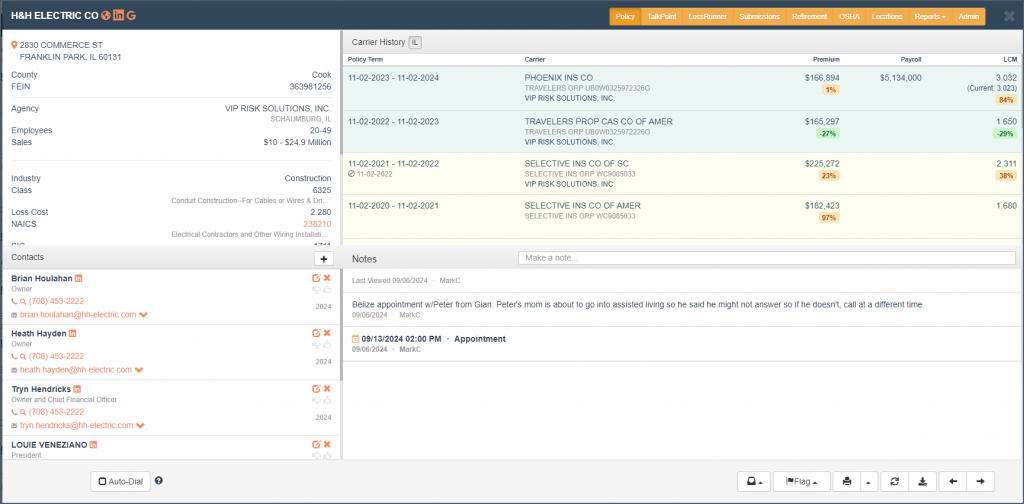Open Brian Houlahan's LinkedIn profile icon
Viewport: 1024px width, 504px height.
tap(79, 278)
